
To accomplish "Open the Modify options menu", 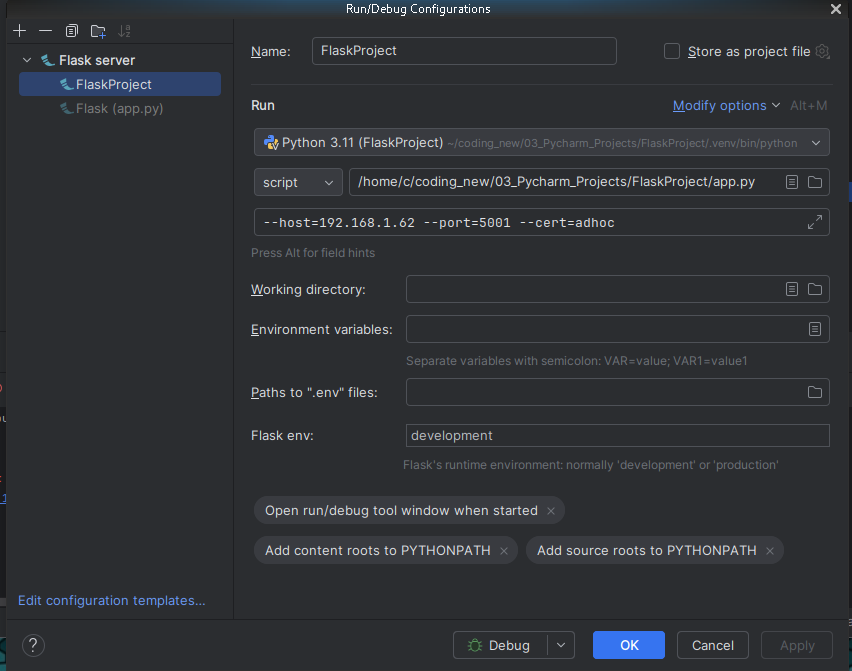I will 726,105.
